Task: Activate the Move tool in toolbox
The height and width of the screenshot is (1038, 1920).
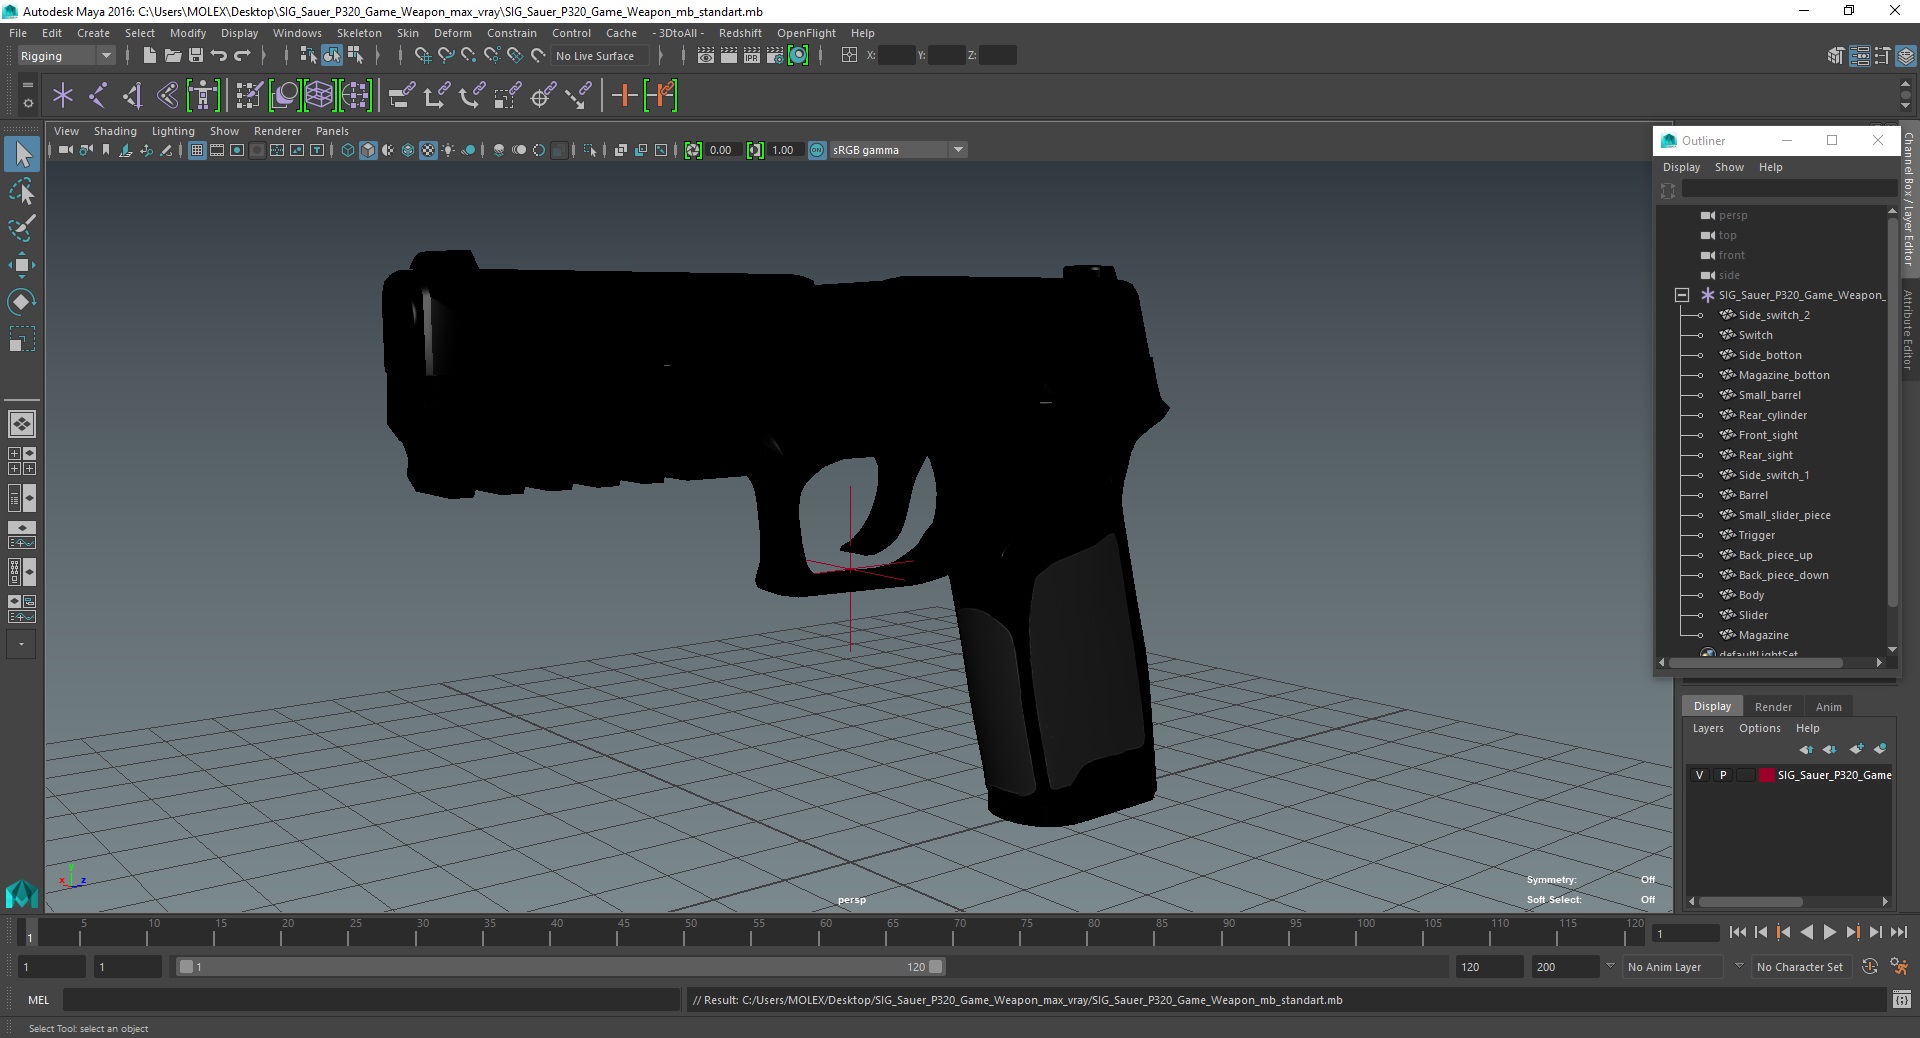Action: pos(22,265)
